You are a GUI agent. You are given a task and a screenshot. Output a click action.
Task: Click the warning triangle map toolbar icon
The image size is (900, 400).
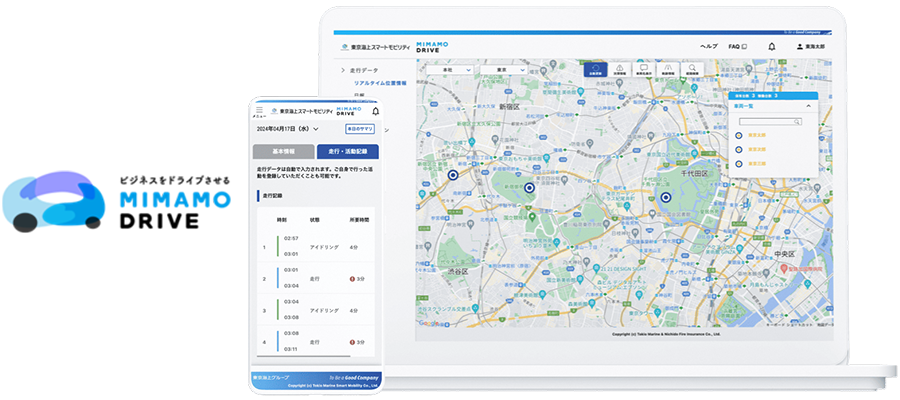[x=619, y=70]
